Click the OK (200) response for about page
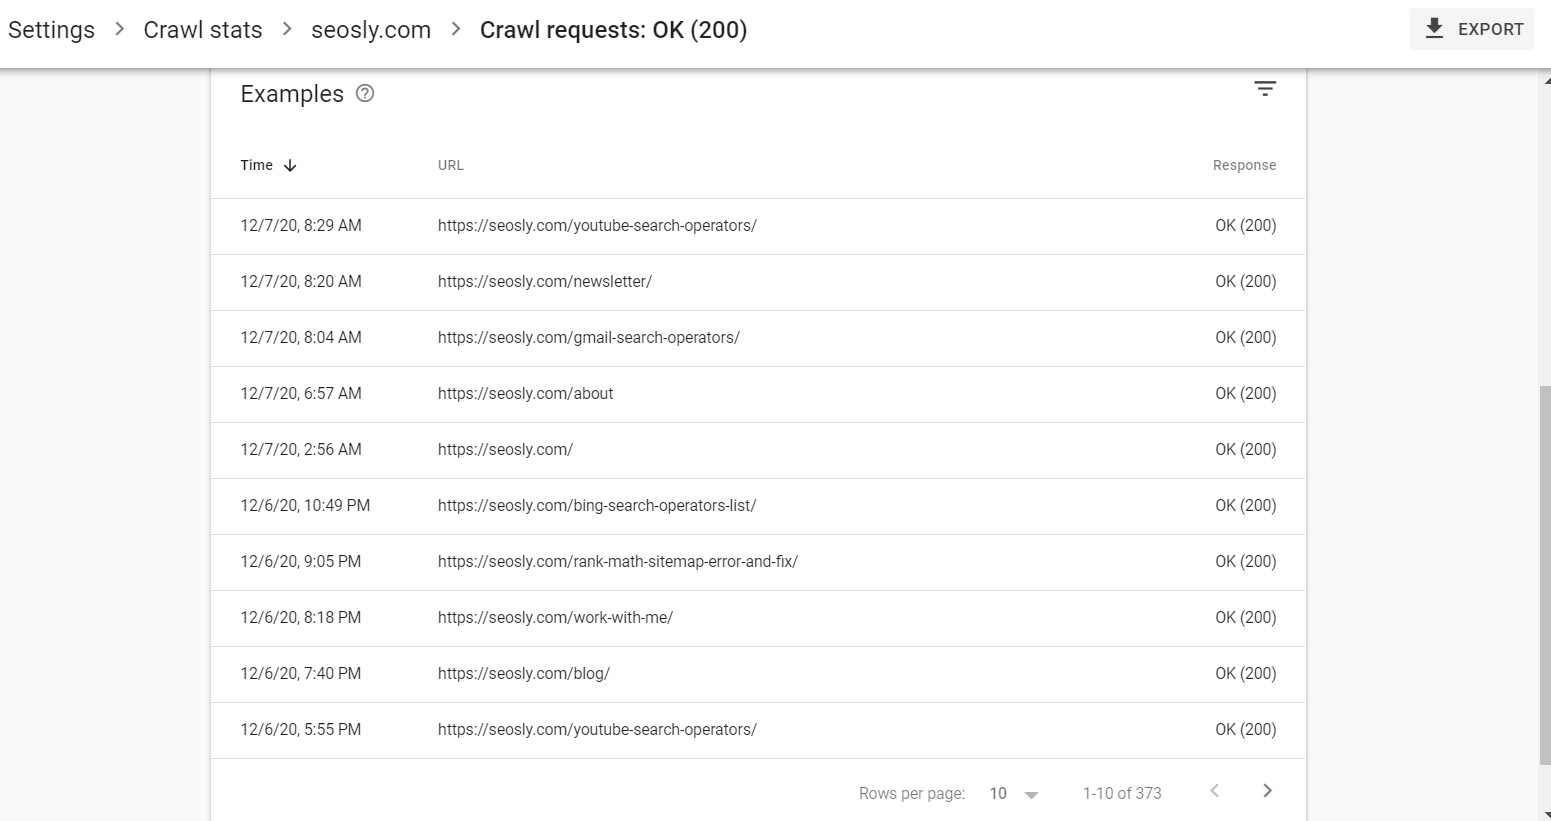The image size is (1551, 821). point(1245,393)
